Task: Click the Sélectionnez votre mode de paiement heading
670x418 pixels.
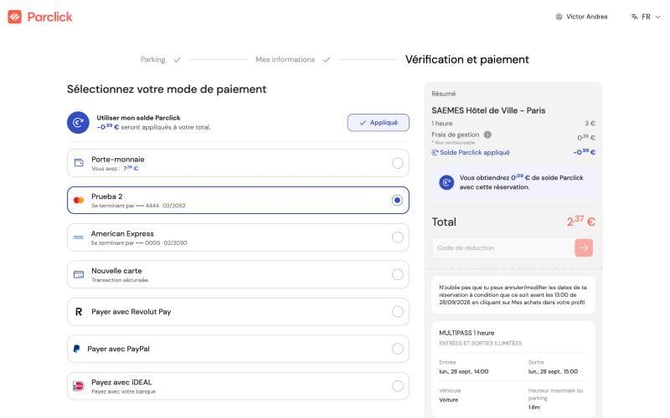Action: click(x=167, y=89)
